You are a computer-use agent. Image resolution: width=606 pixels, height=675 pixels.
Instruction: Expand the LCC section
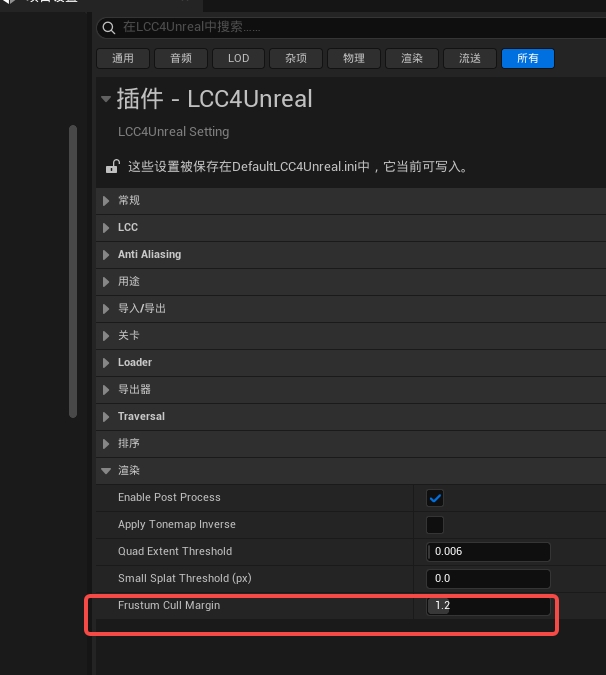point(106,228)
